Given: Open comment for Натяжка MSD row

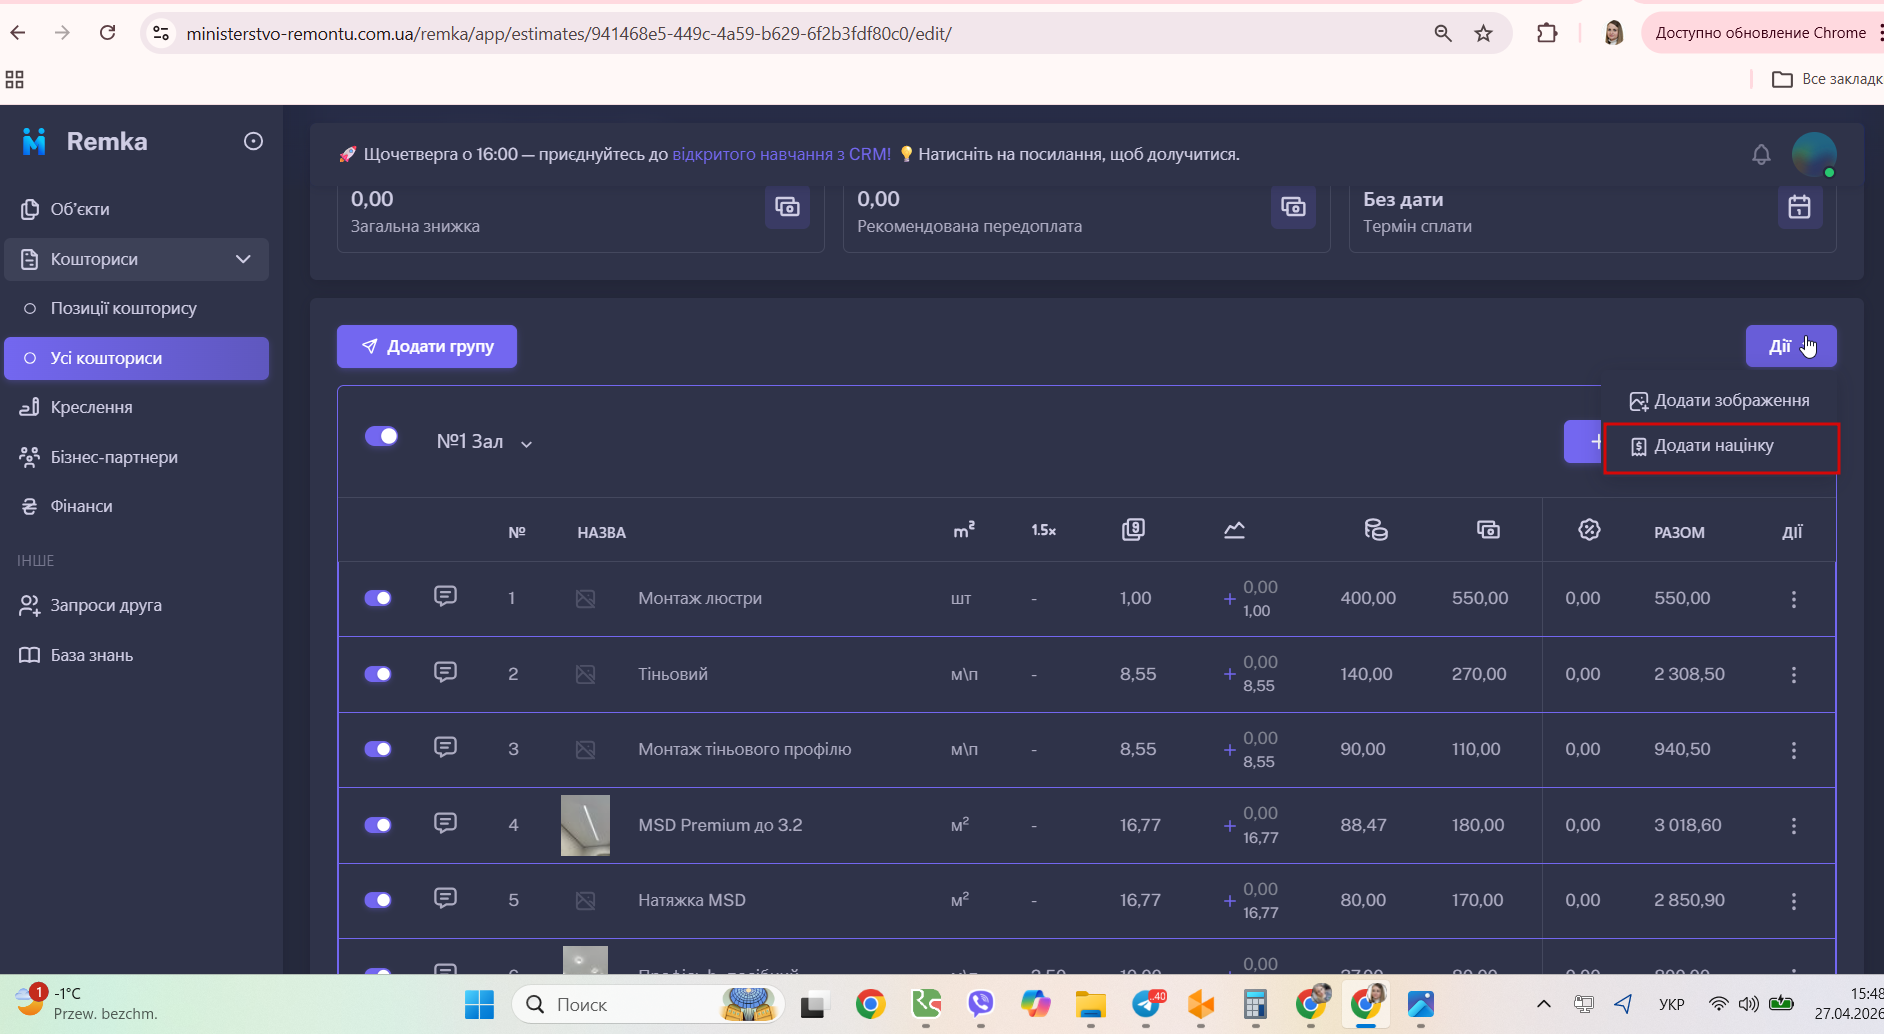Looking at the screenshot, I should click(445, 899).
